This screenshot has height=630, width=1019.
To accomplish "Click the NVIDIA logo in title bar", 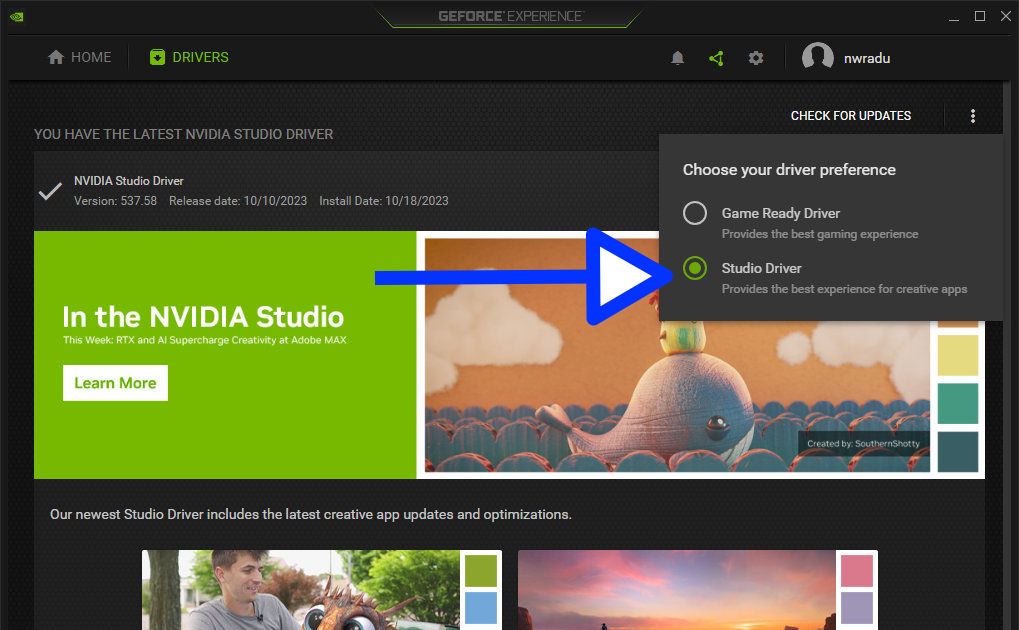I will coord(18,16).
